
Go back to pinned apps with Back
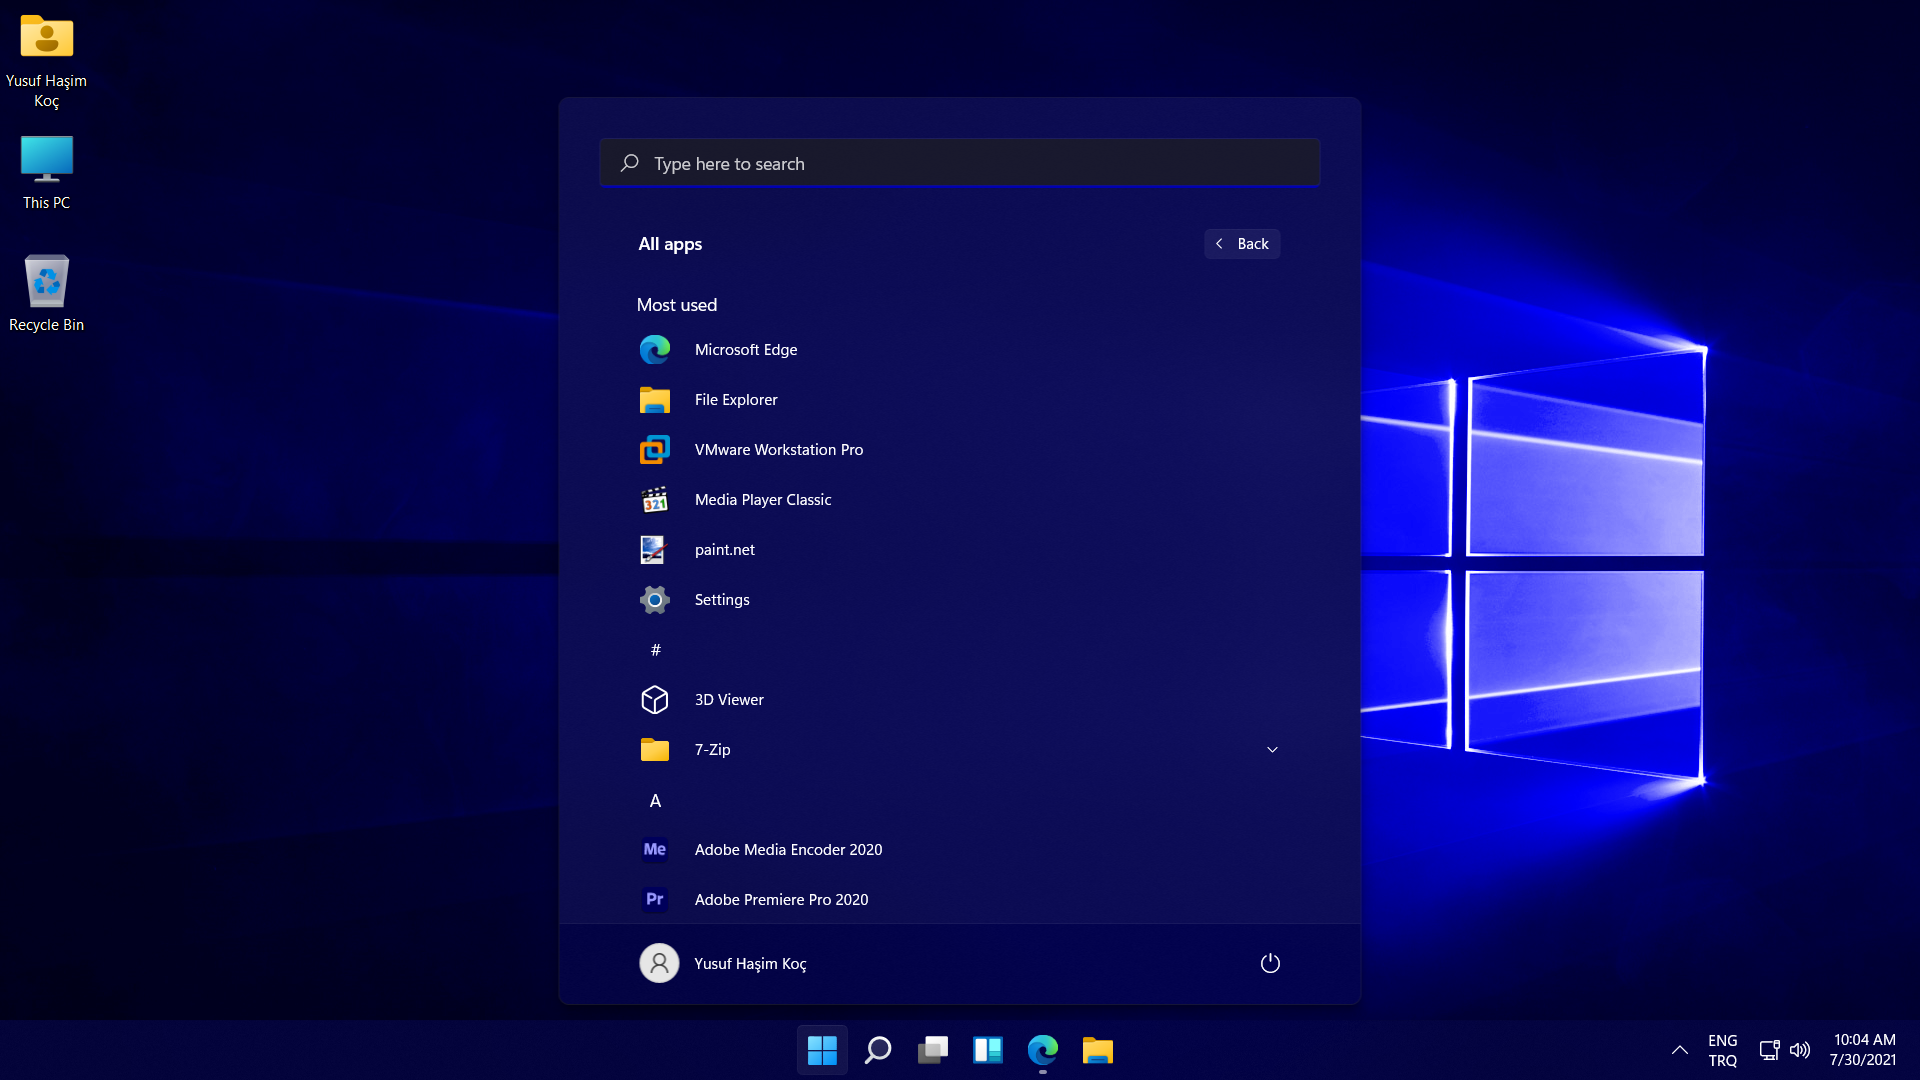tap(1242, 244)
